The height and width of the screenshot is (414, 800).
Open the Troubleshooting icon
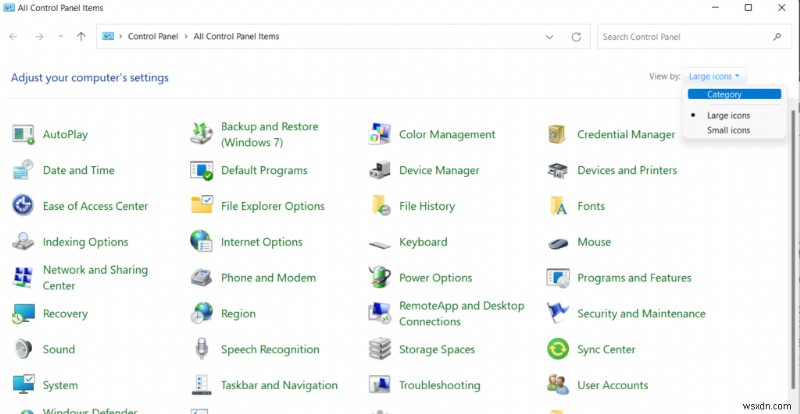[380, 385]
